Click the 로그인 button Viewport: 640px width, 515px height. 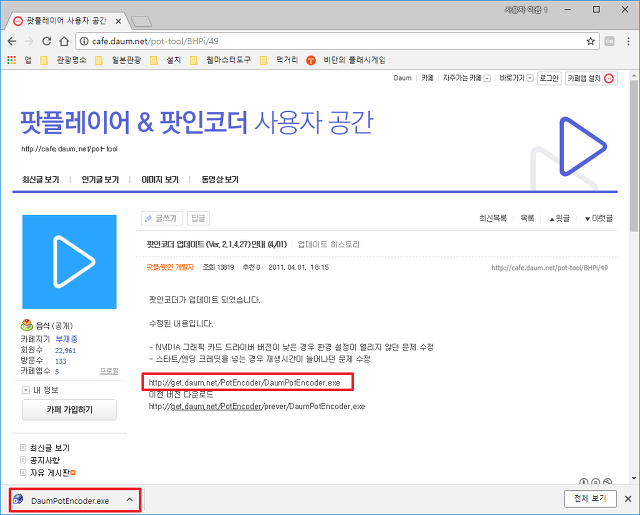coord(549,78)
